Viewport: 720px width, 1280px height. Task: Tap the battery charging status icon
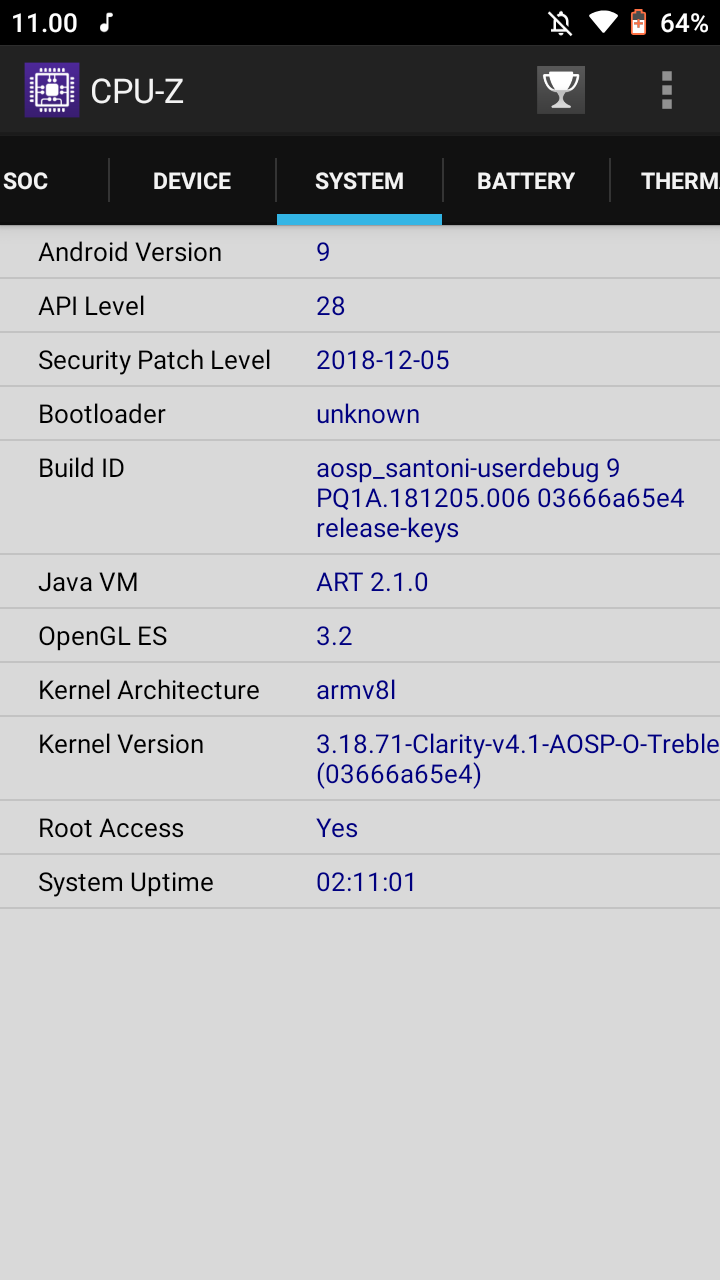tap(638, 23)
